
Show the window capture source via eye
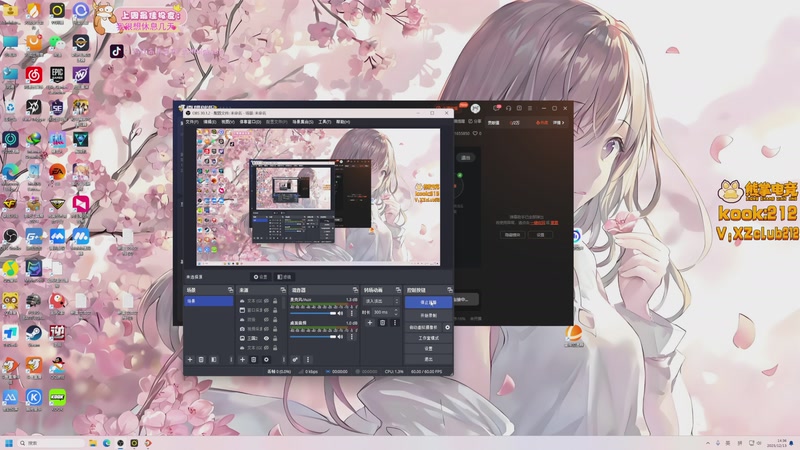click(266, 310)
